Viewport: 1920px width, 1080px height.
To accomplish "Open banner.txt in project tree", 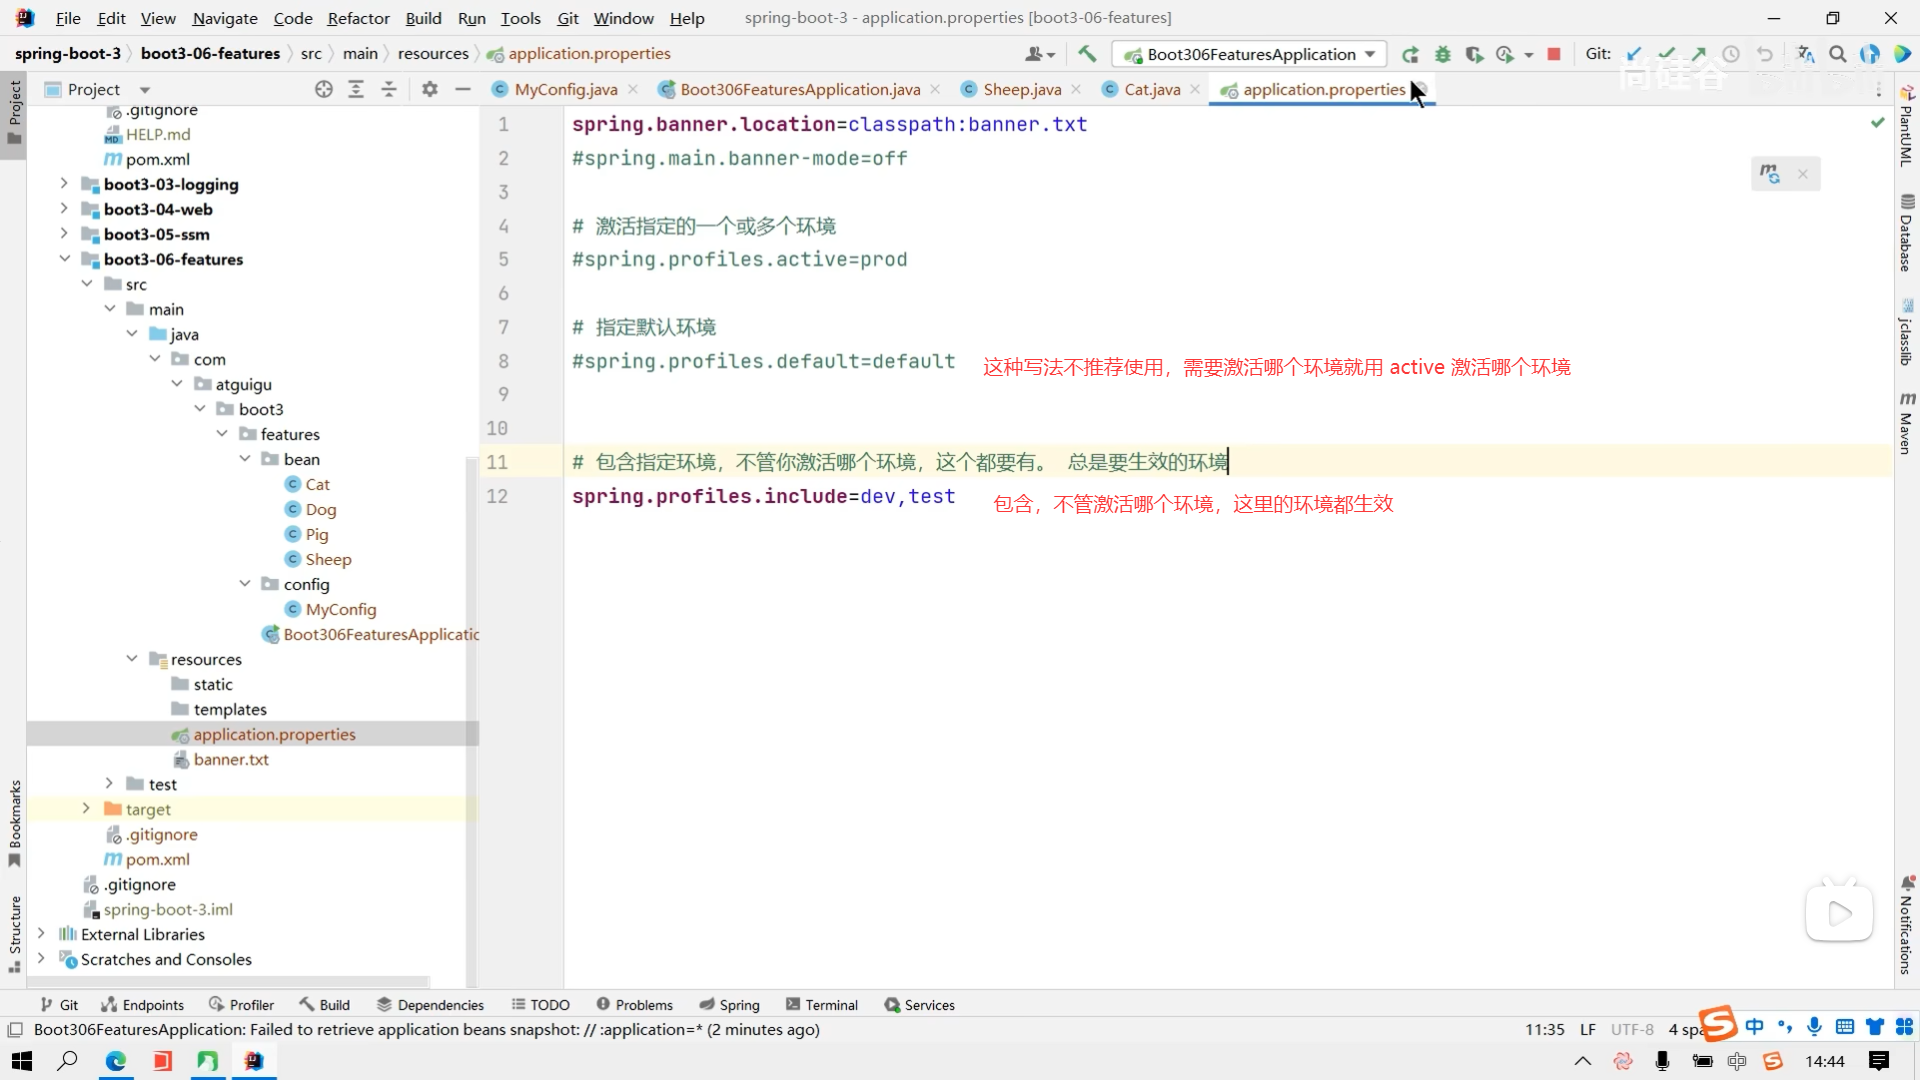I will coord(231,759).
